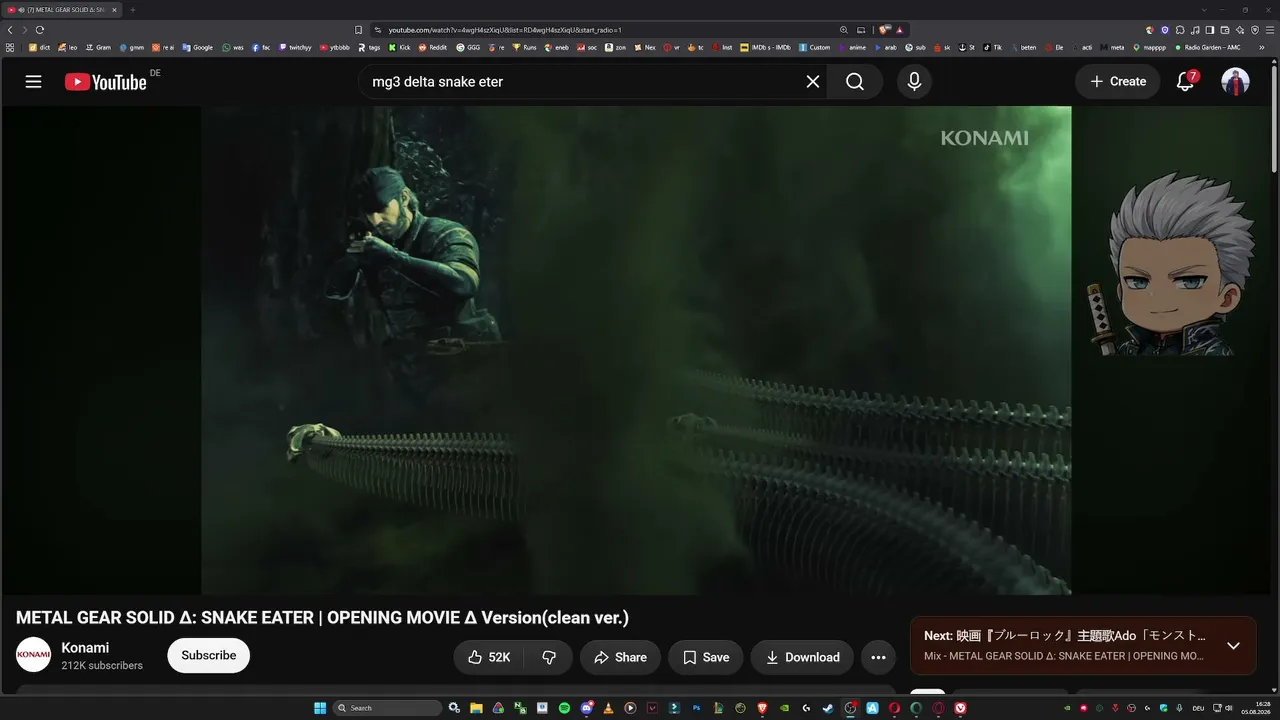
Task: Open the tab search dropdown arrow
Action: tap(1205, 10)
